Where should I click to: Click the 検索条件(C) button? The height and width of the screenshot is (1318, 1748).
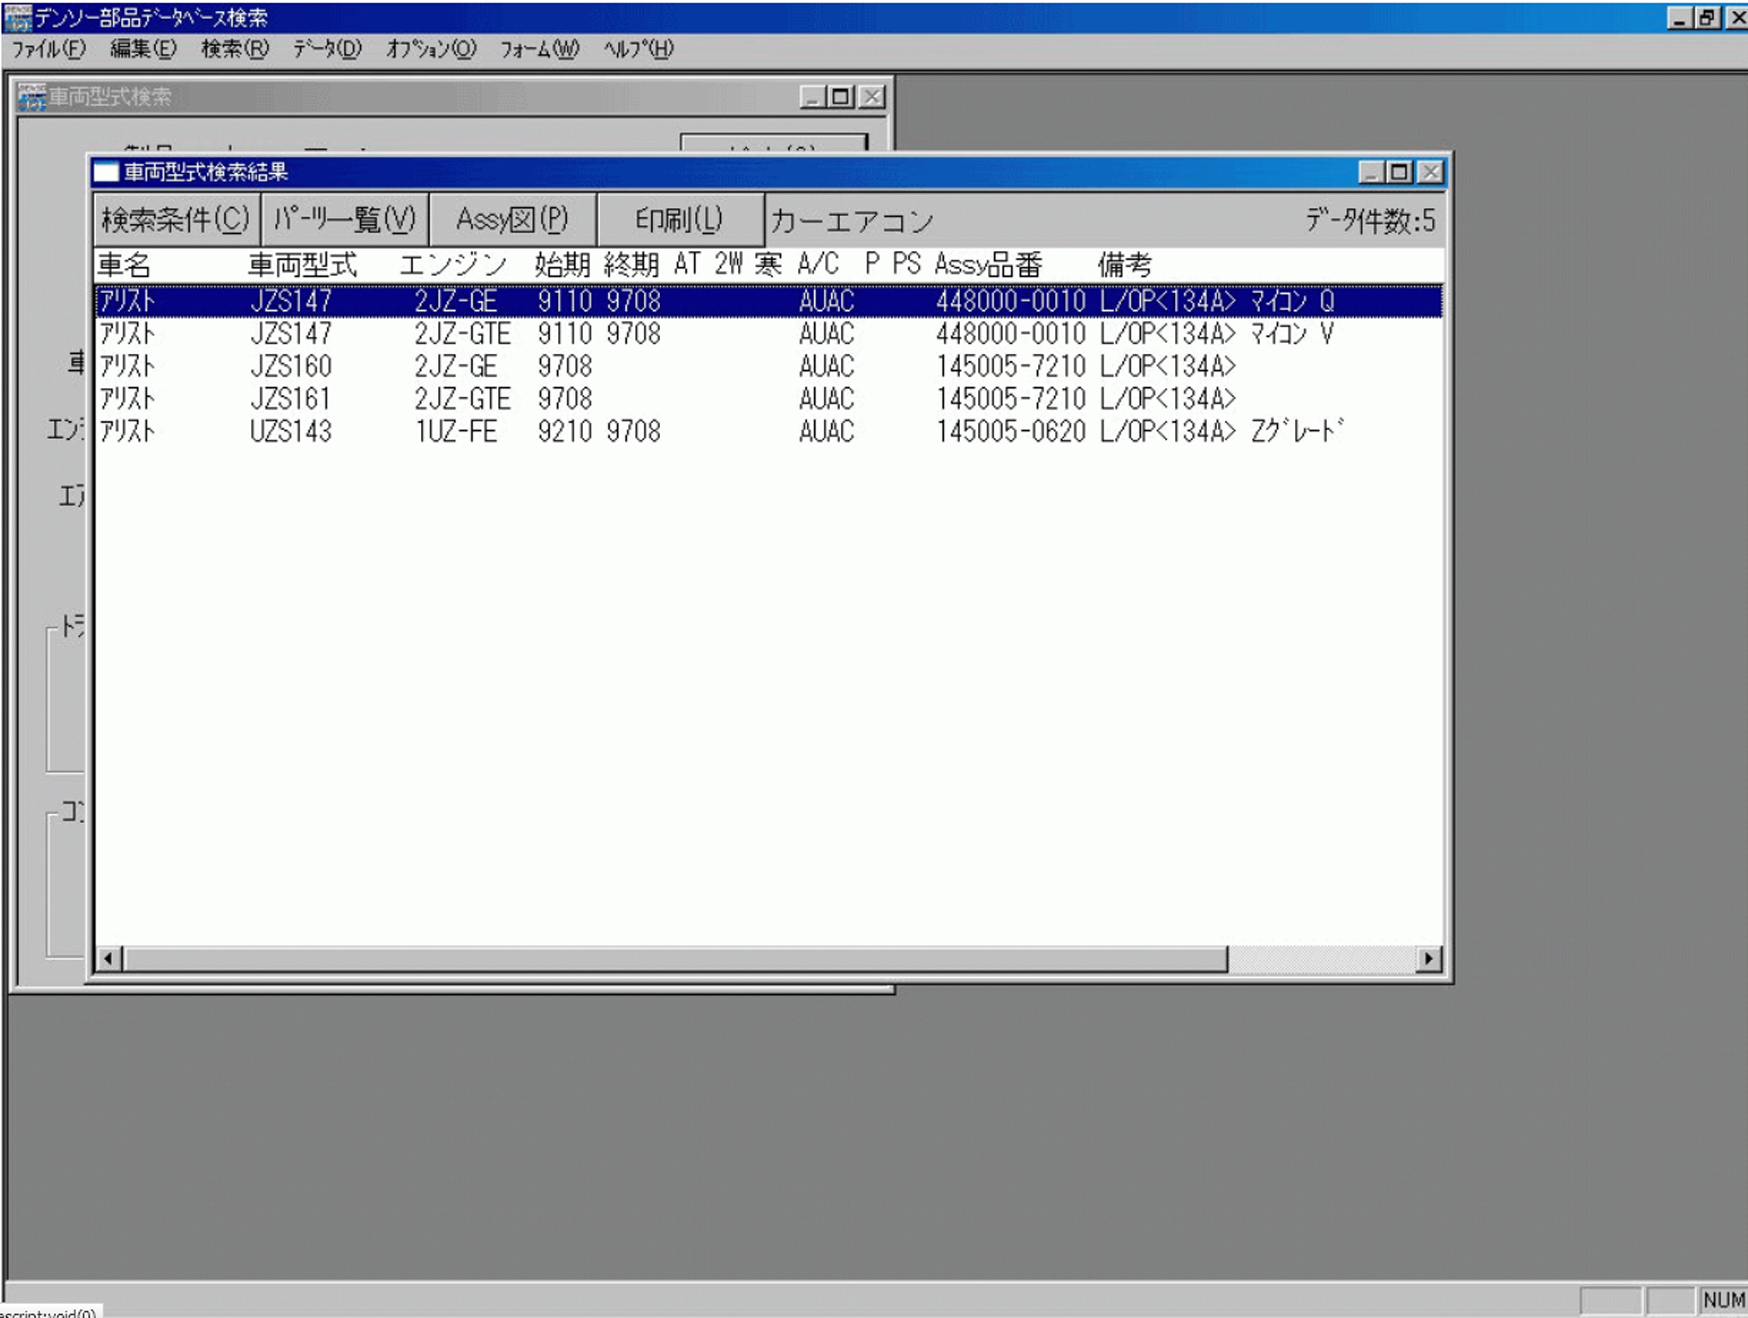coord(176,220)
